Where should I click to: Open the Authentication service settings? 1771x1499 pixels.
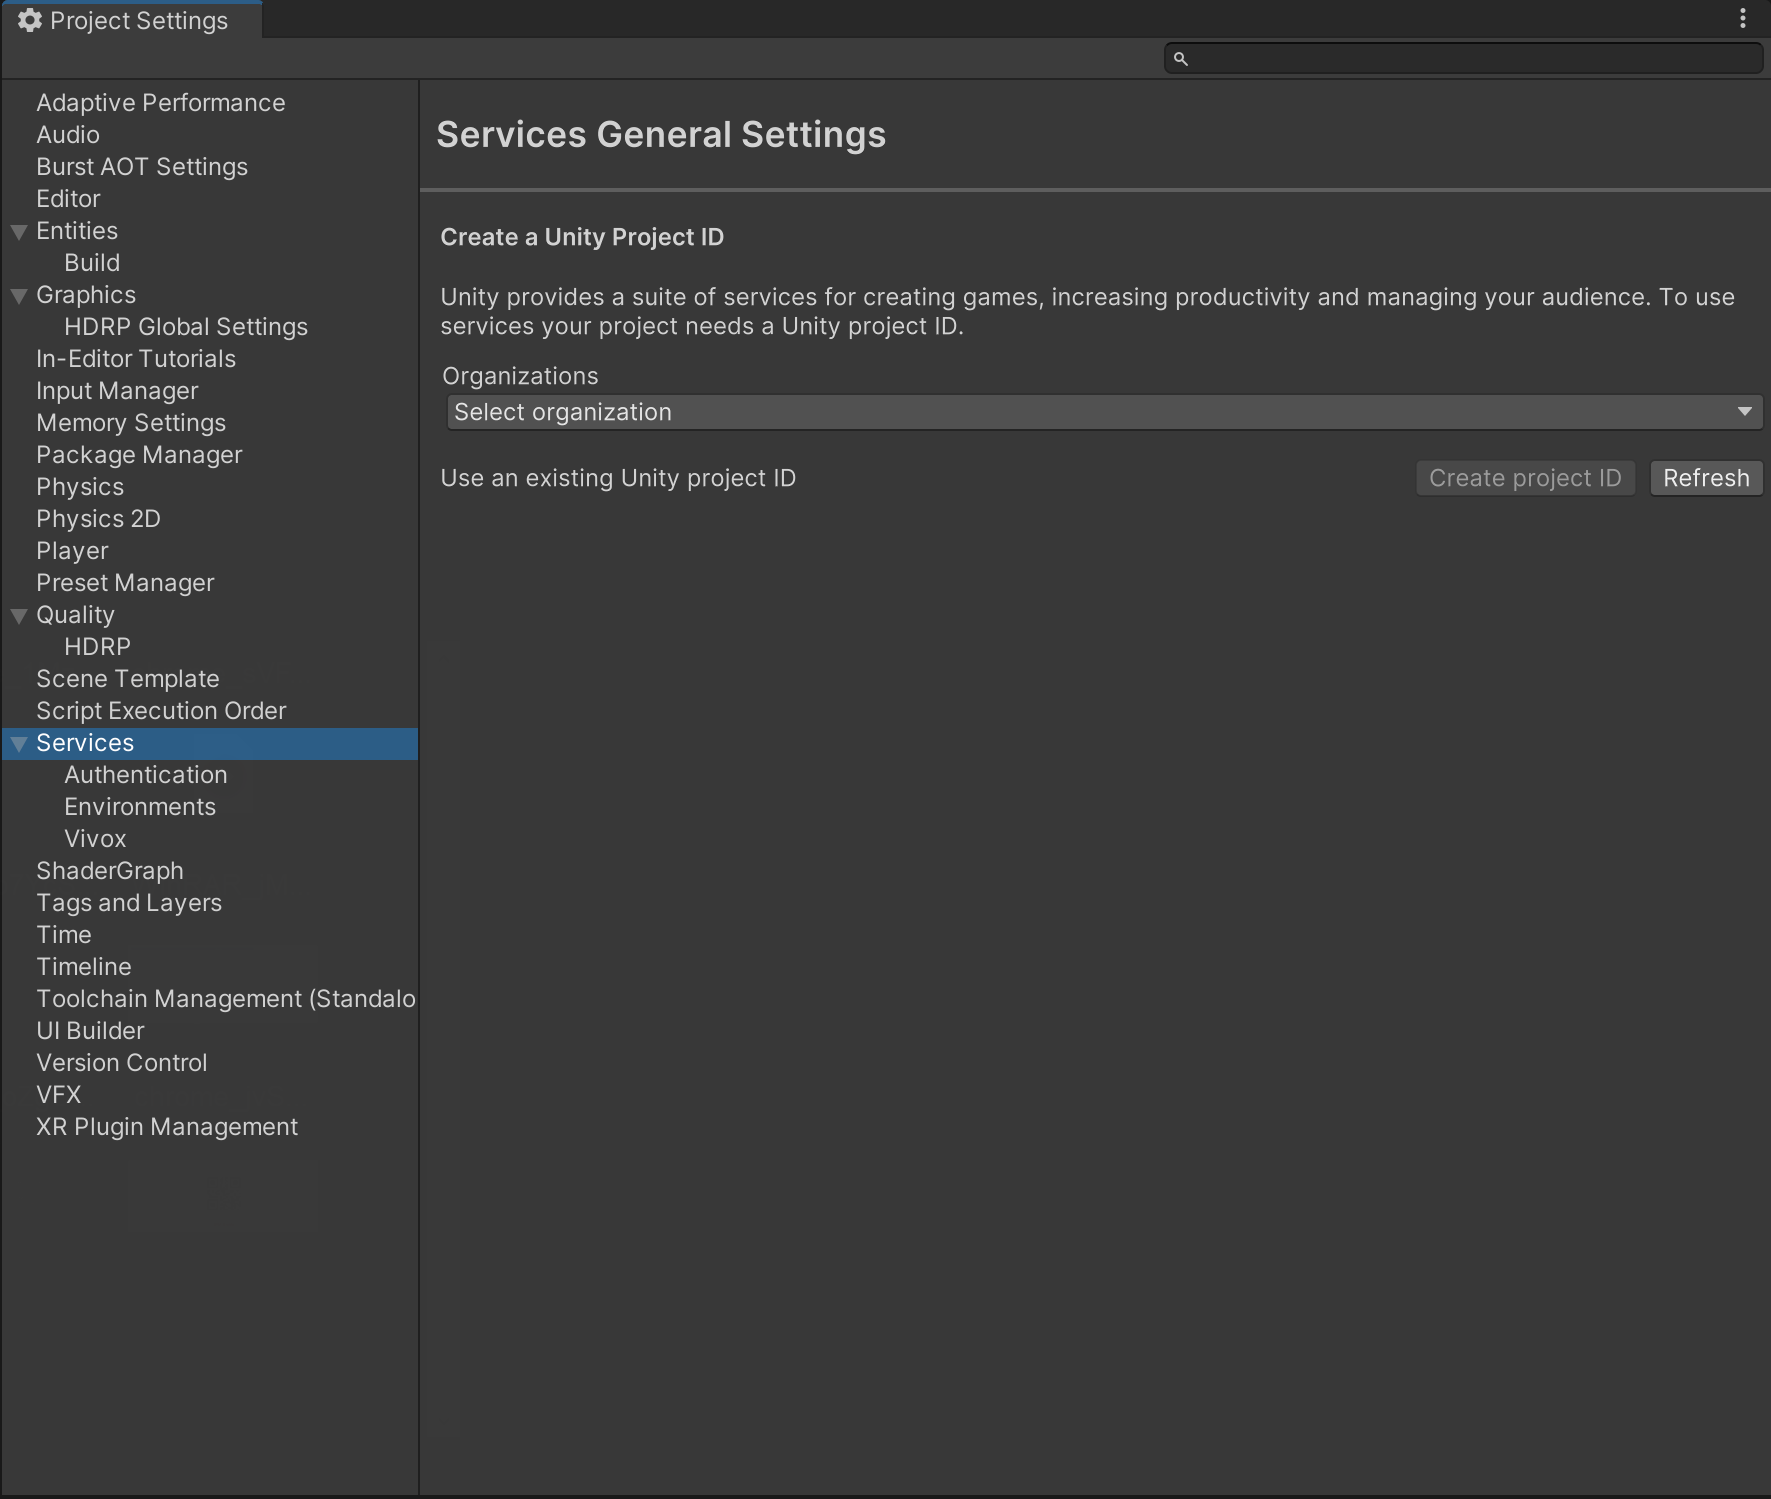[146, 775]
